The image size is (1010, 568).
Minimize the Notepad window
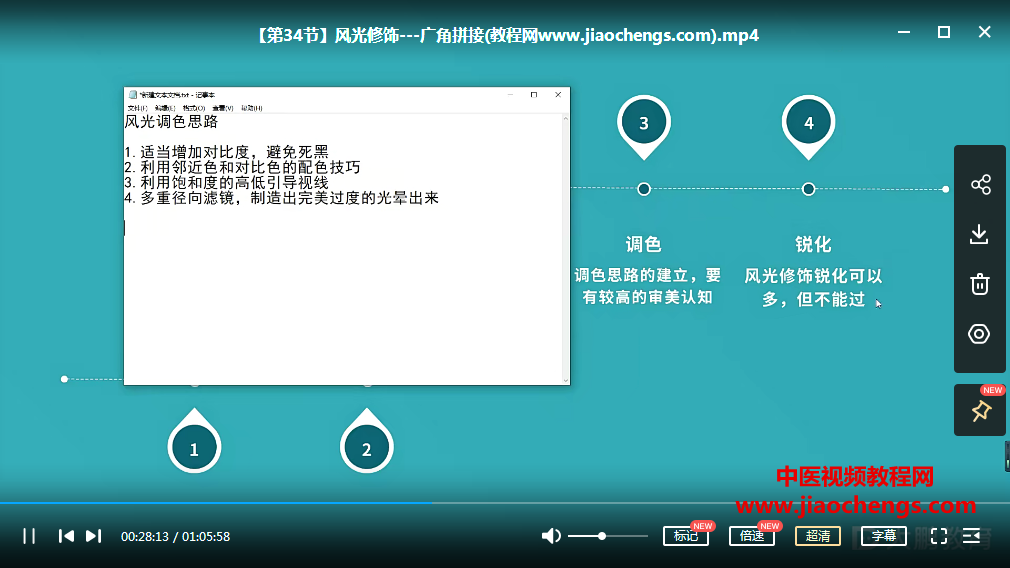pyautogui.click(x=510, y=95)
